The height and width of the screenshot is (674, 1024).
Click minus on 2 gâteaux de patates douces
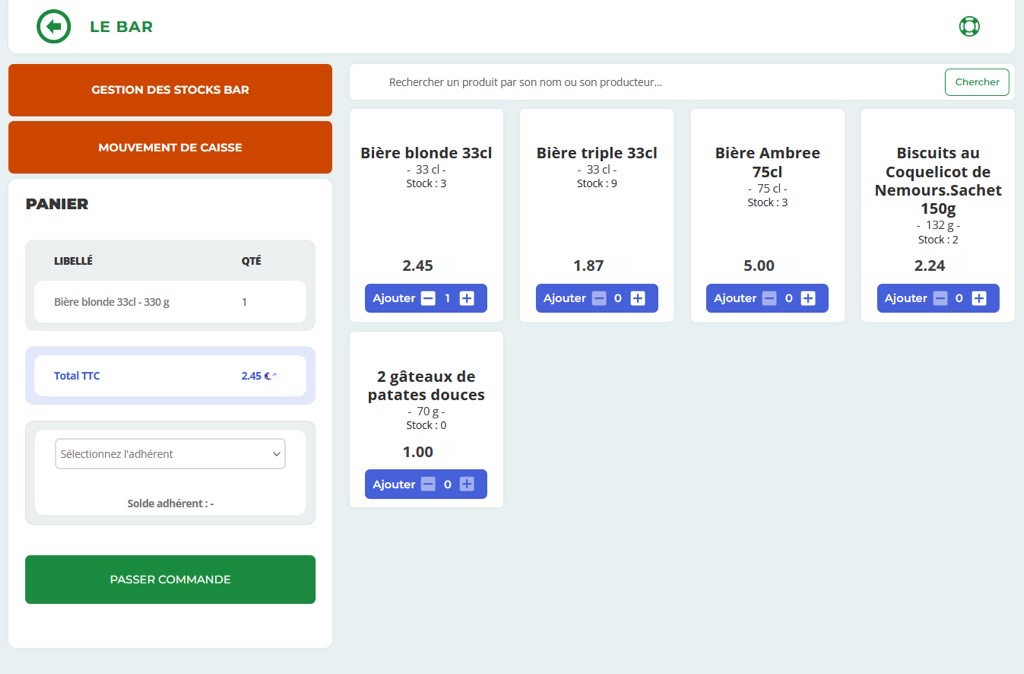pyautogui.click(x=428, y=484)
